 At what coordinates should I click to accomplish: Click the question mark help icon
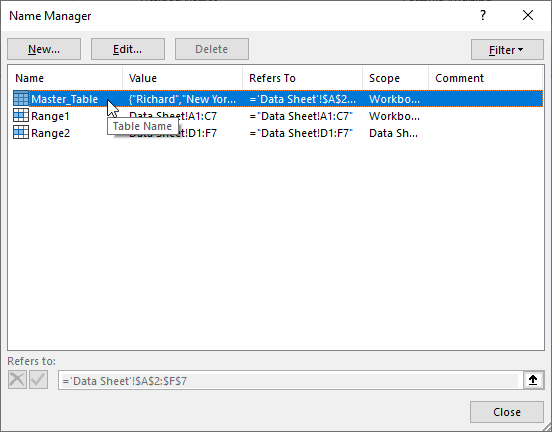[483, 15]
